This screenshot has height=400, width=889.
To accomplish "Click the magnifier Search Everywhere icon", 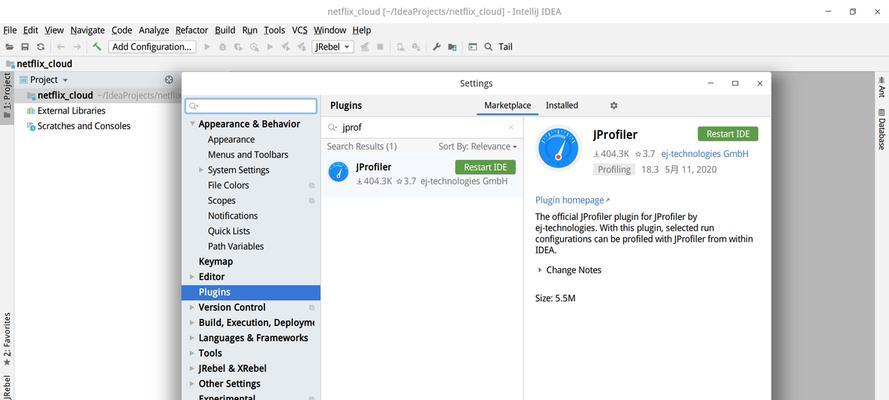I will 488,47.
